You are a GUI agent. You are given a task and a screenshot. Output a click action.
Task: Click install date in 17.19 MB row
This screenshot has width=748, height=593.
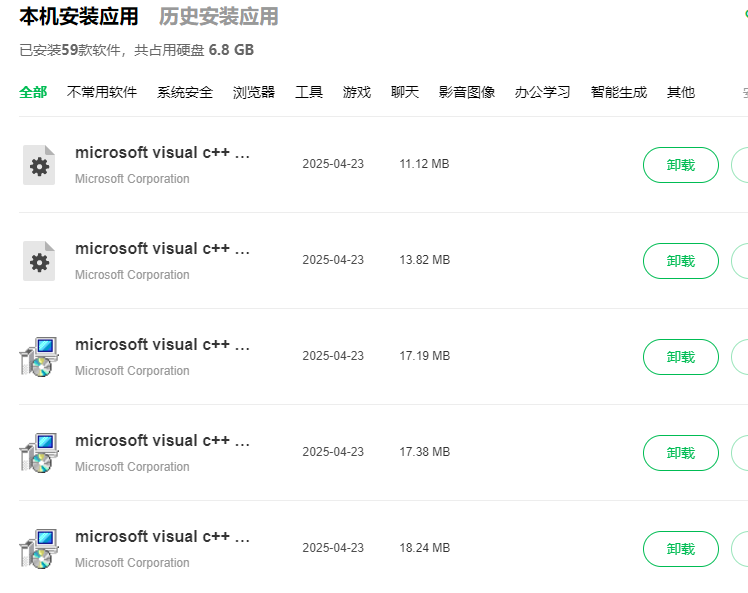point(333,355)
